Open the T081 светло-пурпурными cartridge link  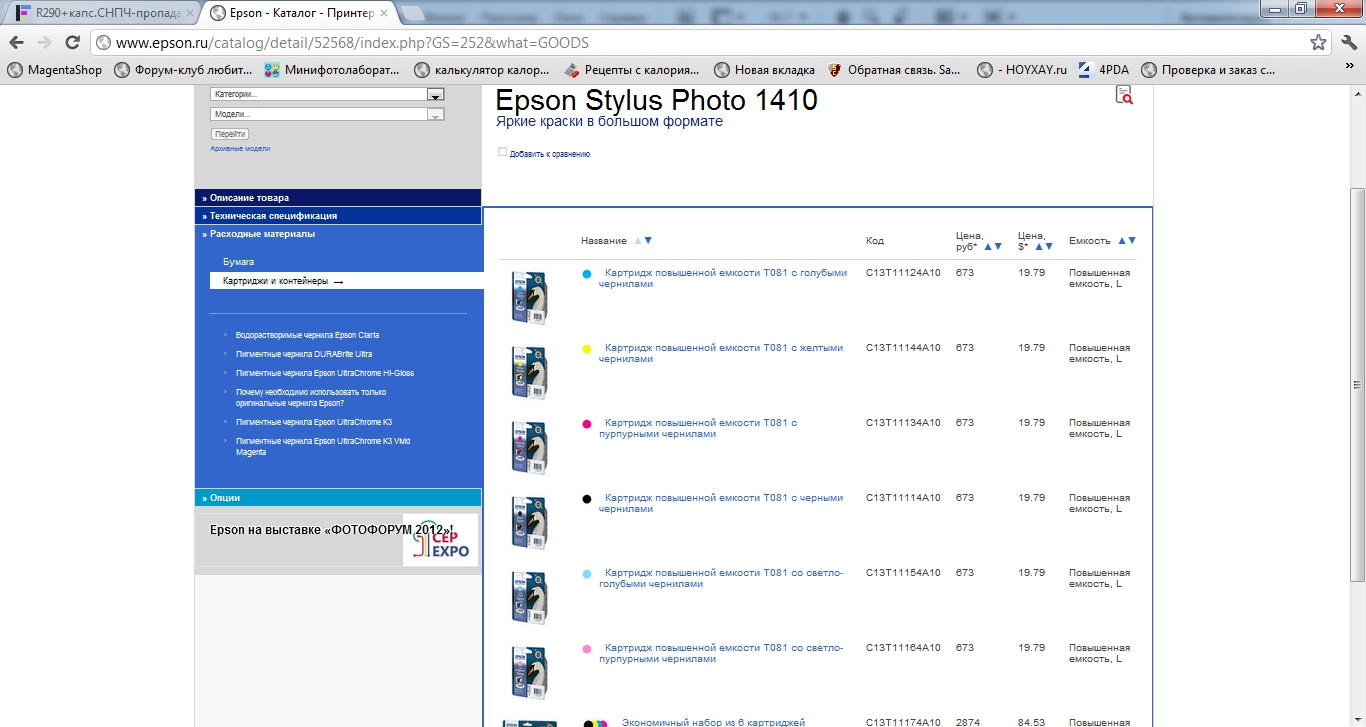(721, 653)
